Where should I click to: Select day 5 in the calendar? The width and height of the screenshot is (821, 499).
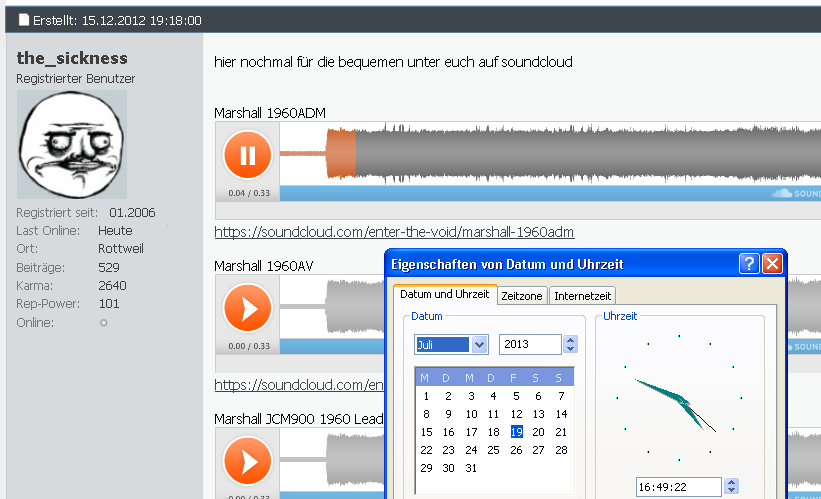(x=516, y=396)
